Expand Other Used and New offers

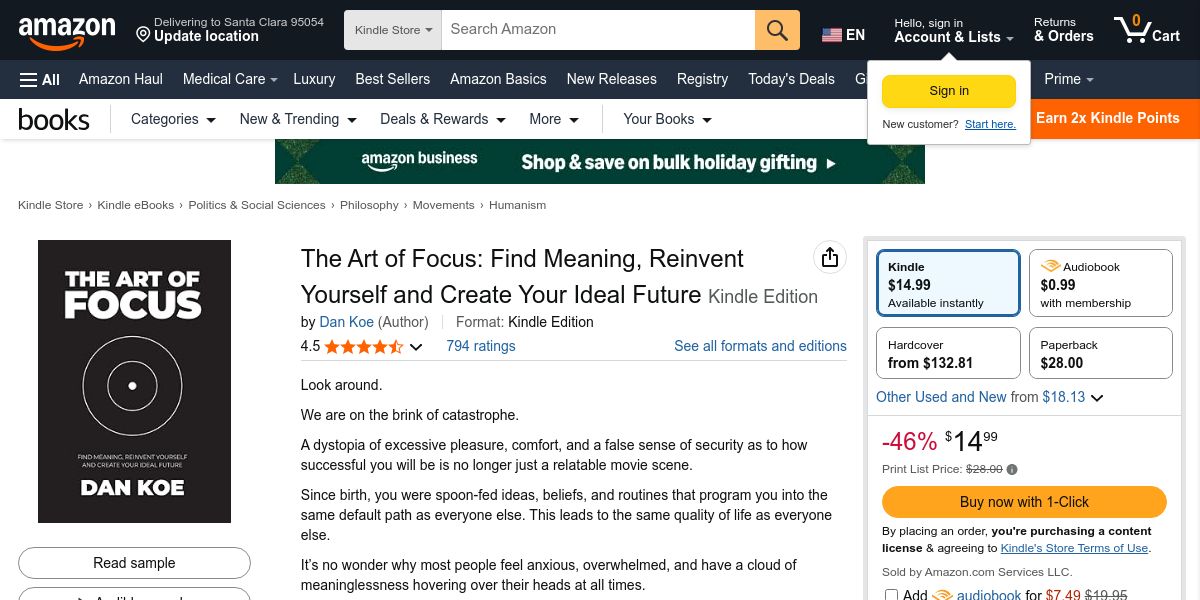(1097, 398)
